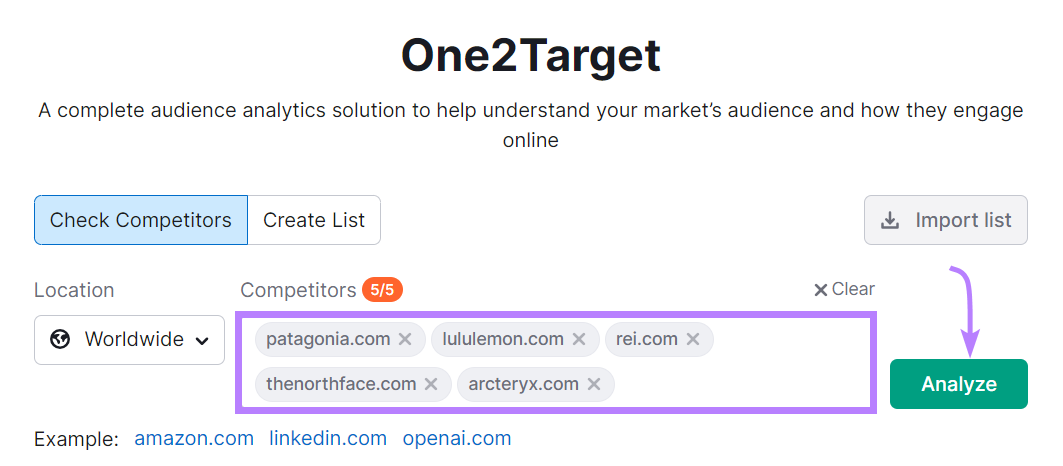
Task: Click the Import list button
Action: [x=946, y=220]
